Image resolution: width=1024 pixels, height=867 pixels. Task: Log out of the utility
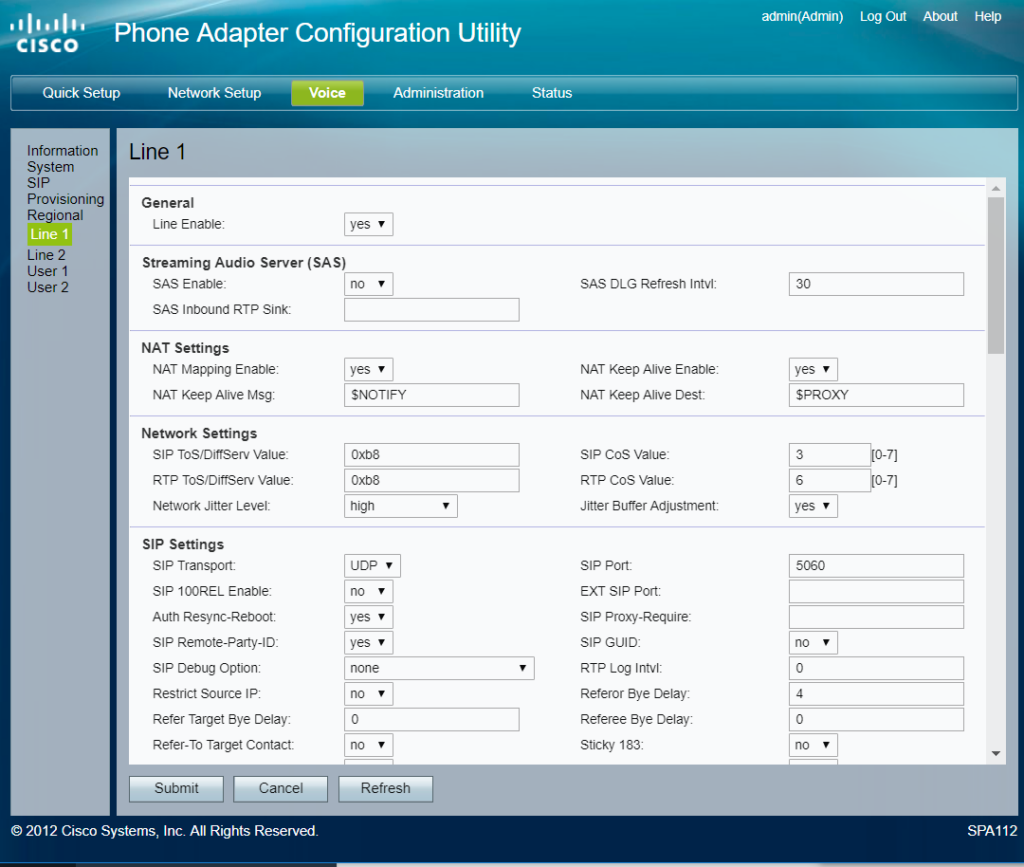pos(883,16)
